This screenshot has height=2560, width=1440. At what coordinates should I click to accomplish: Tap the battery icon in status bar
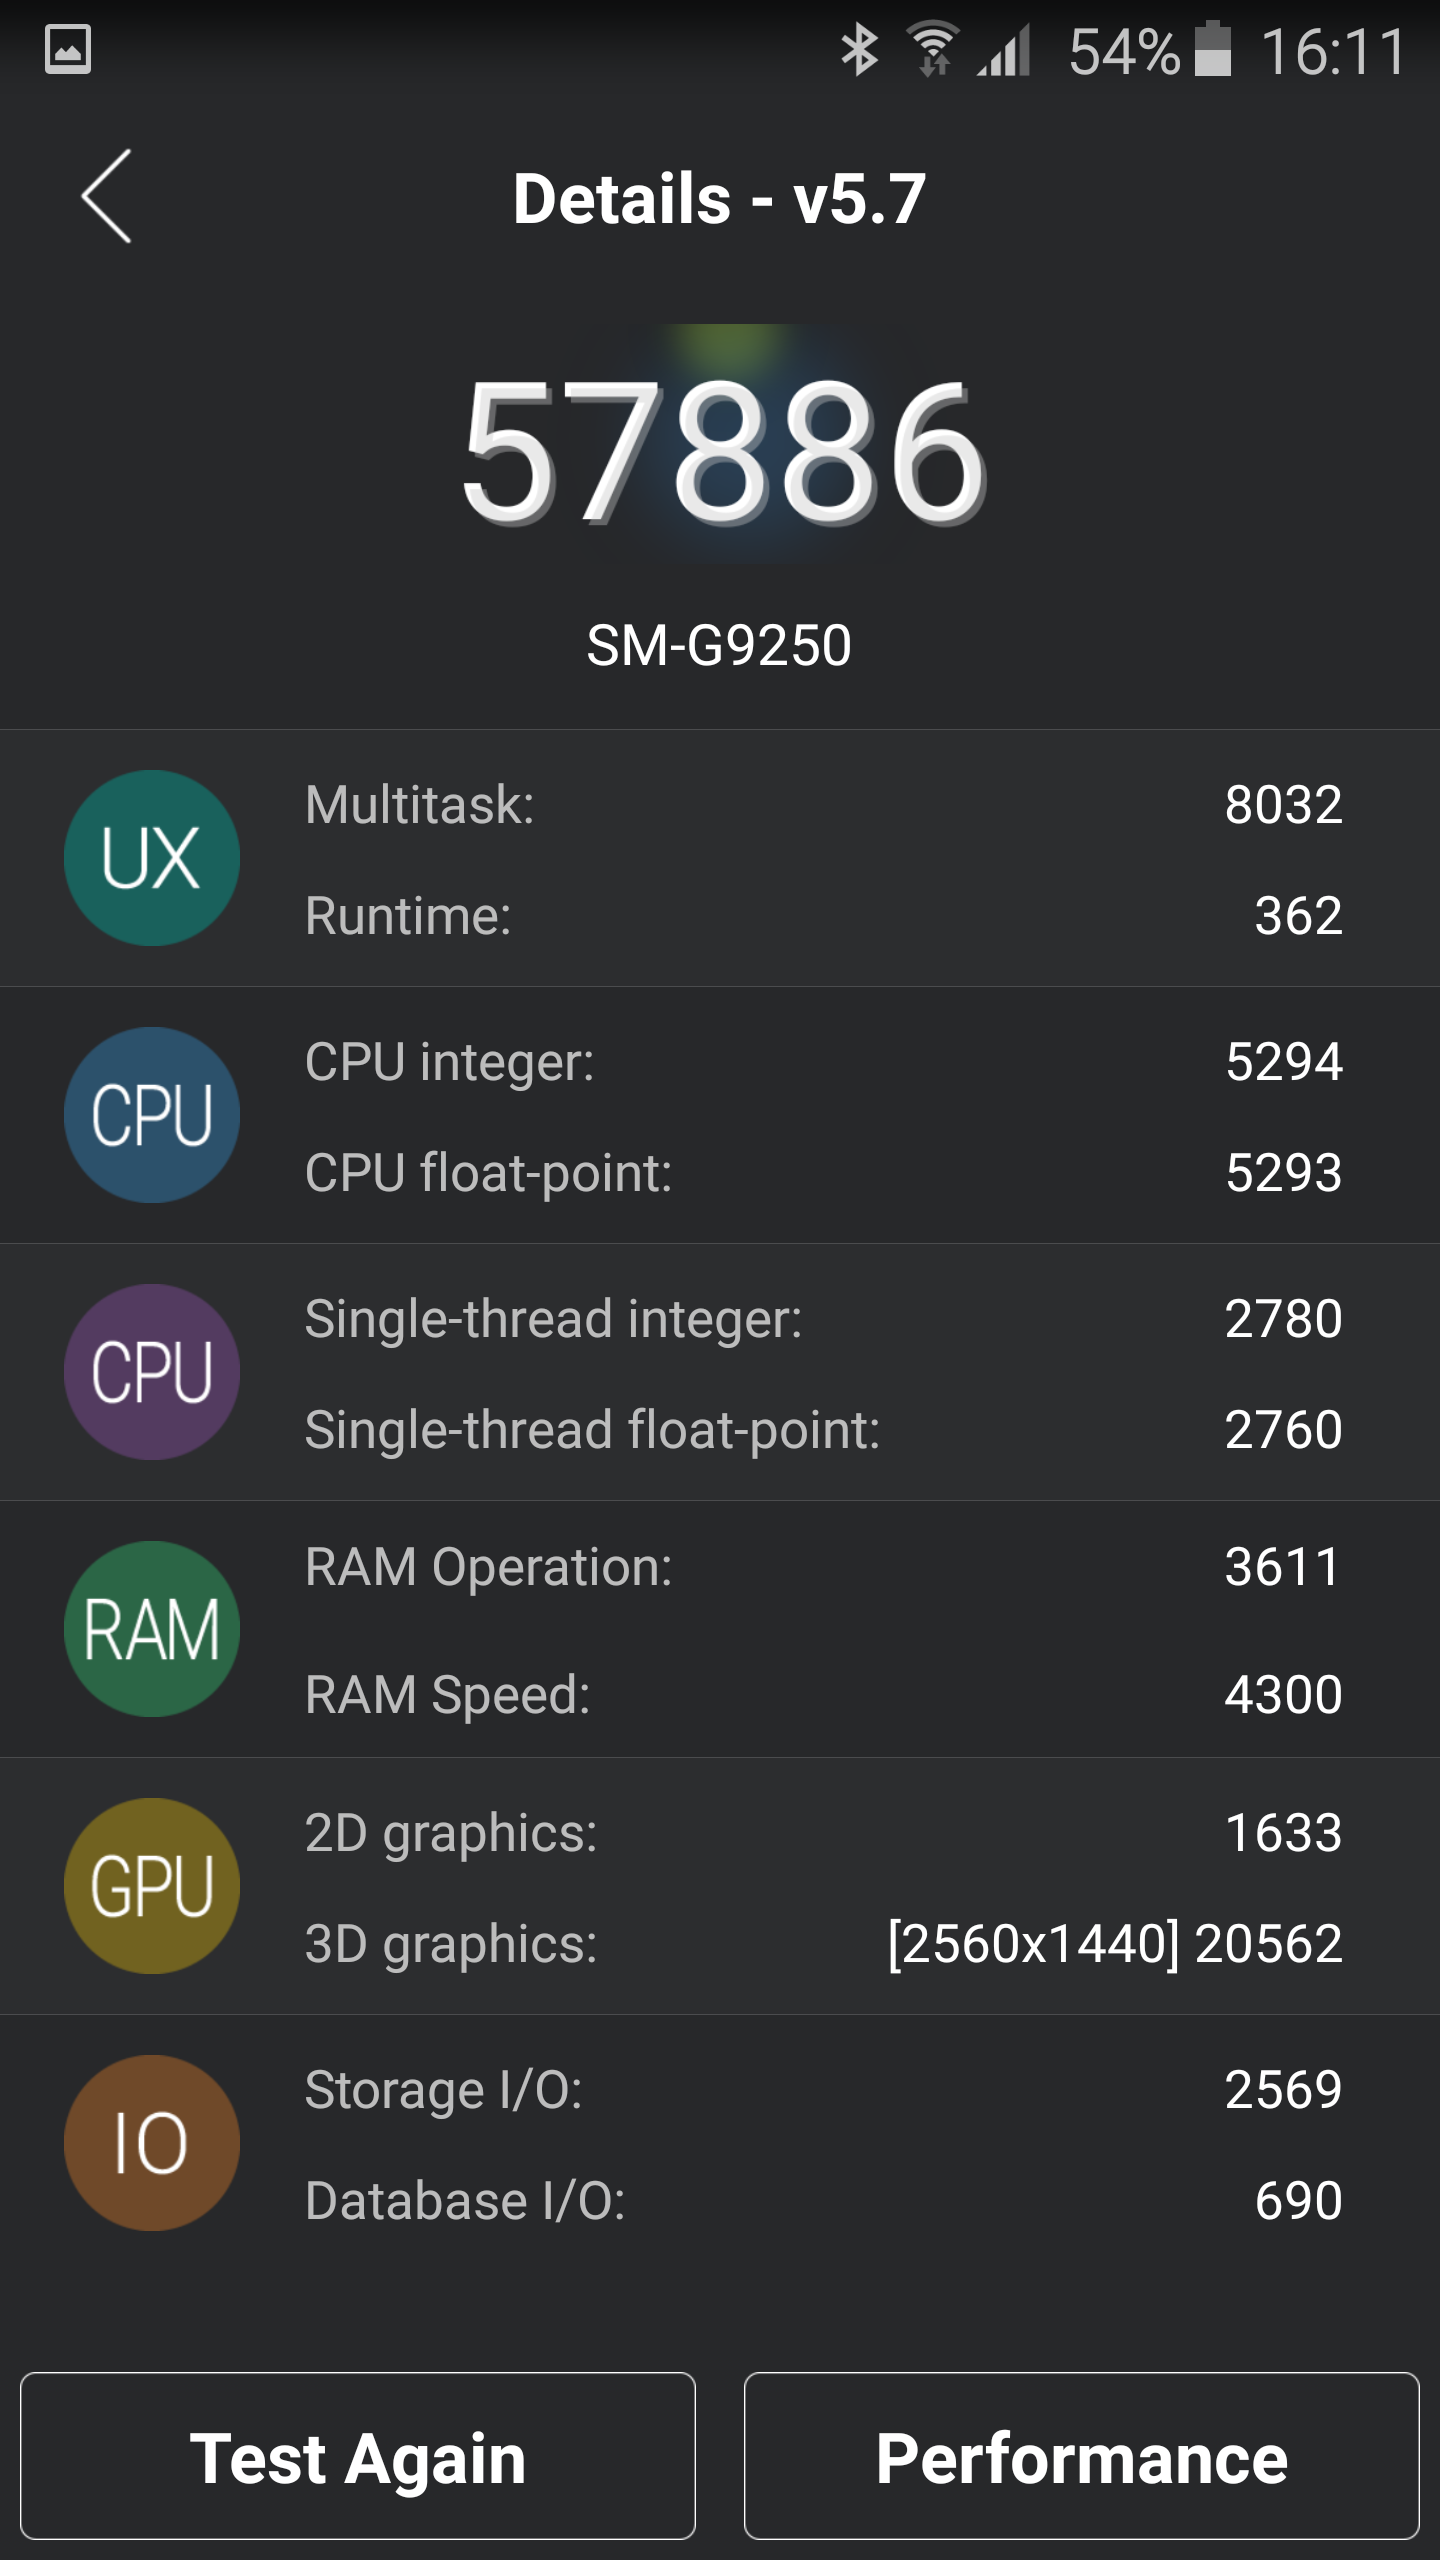(1213, 49)
